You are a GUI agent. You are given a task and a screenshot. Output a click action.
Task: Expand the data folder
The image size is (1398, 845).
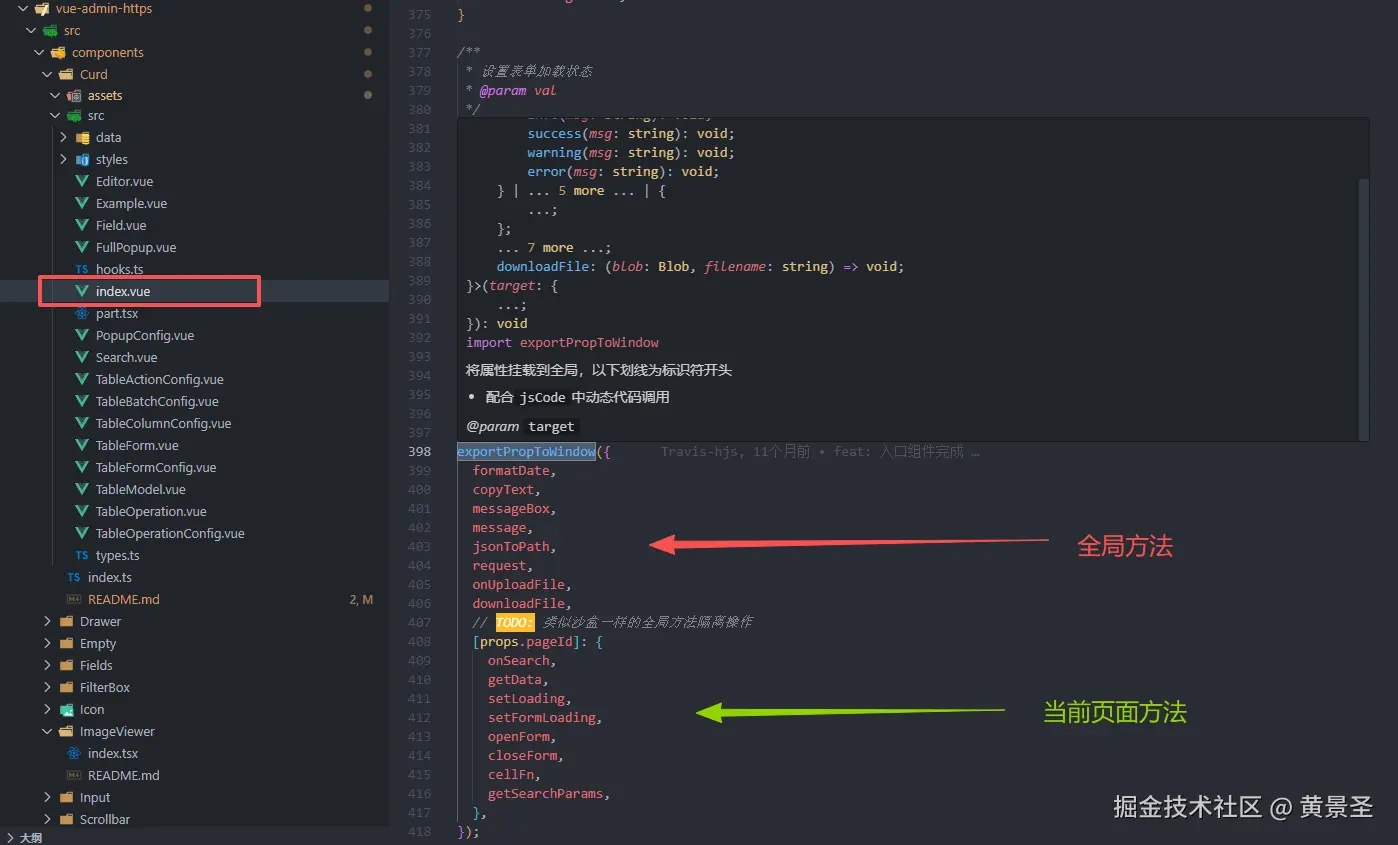(63, 137)
